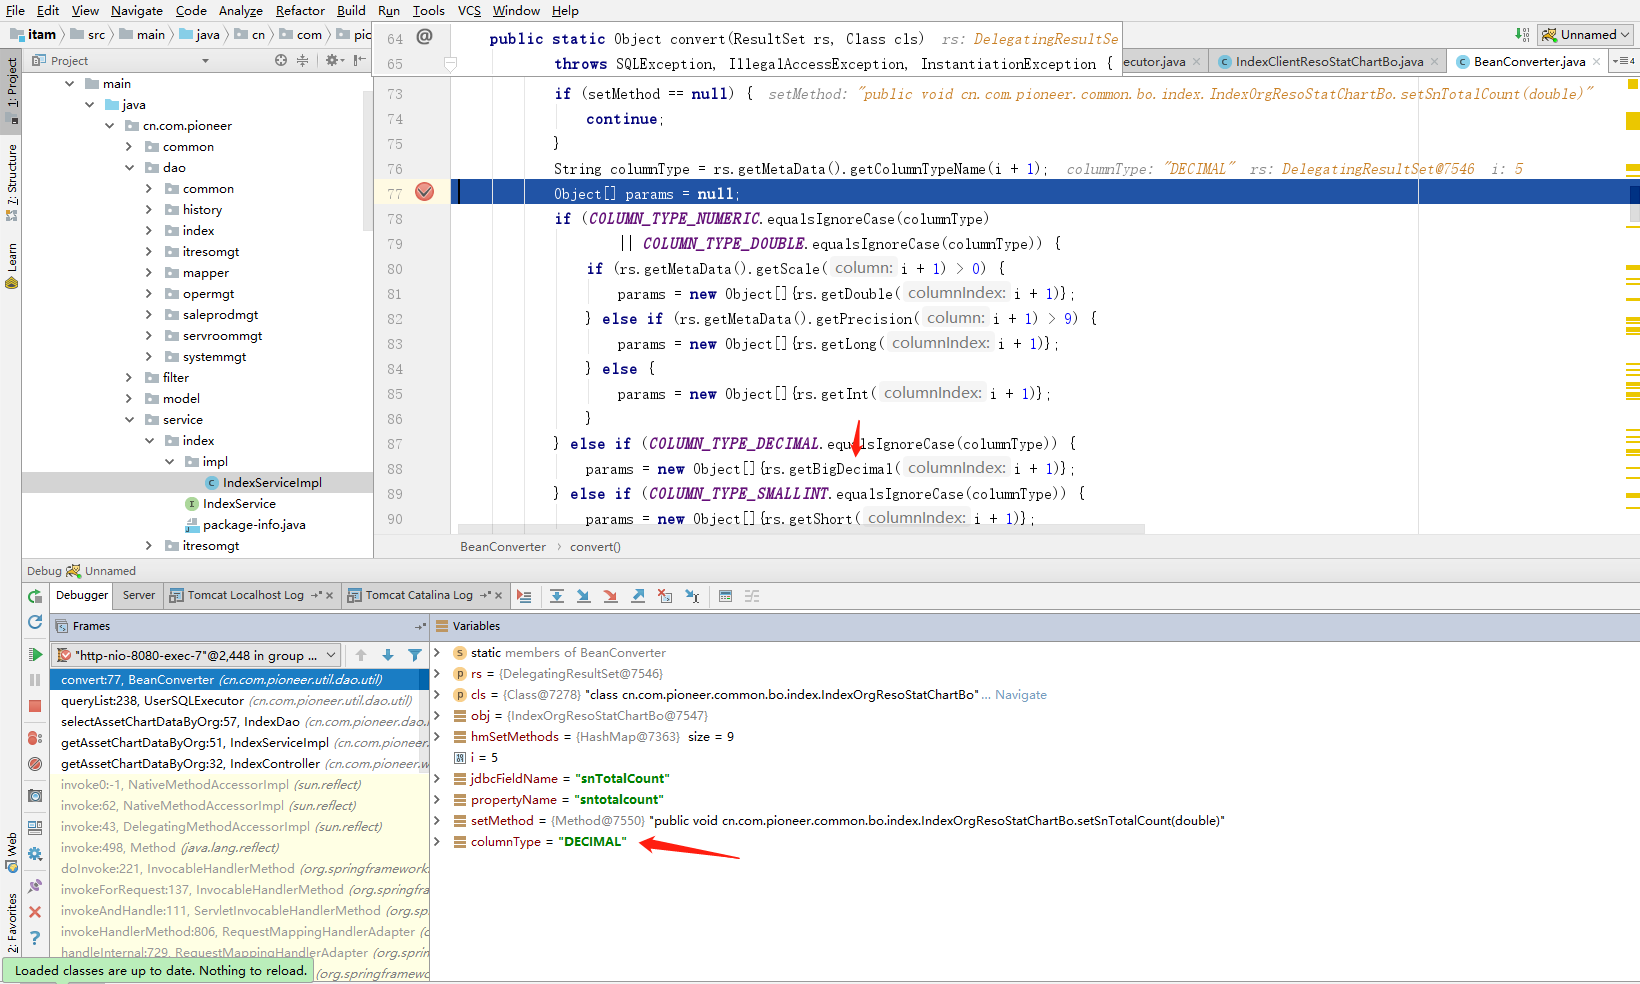
Task: Select queryList:238 UserSQLExecutor frame
Action: click(240, 701)
